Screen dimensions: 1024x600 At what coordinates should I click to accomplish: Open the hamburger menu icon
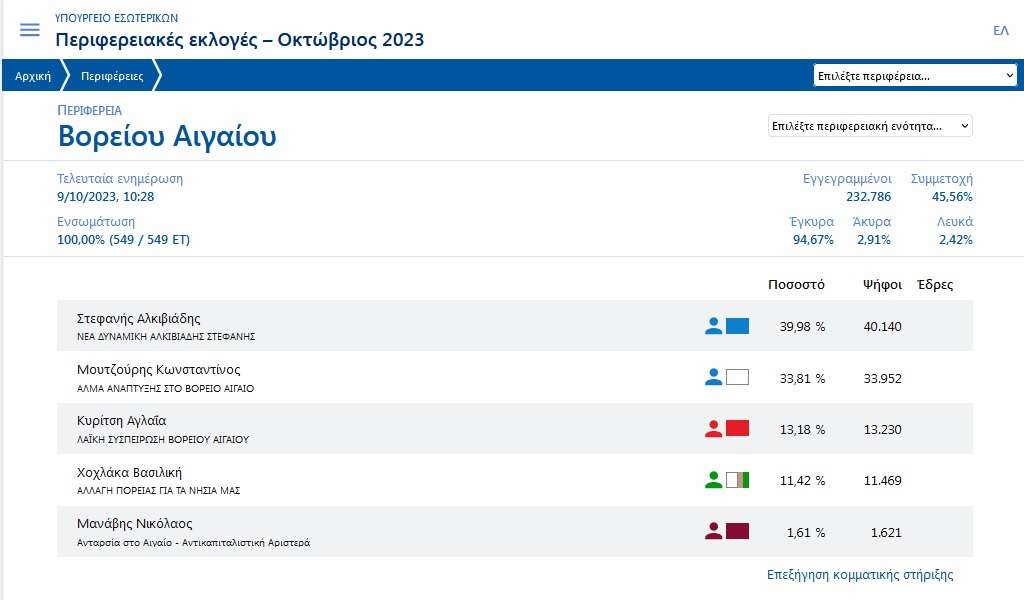click(x=30, y=29)
